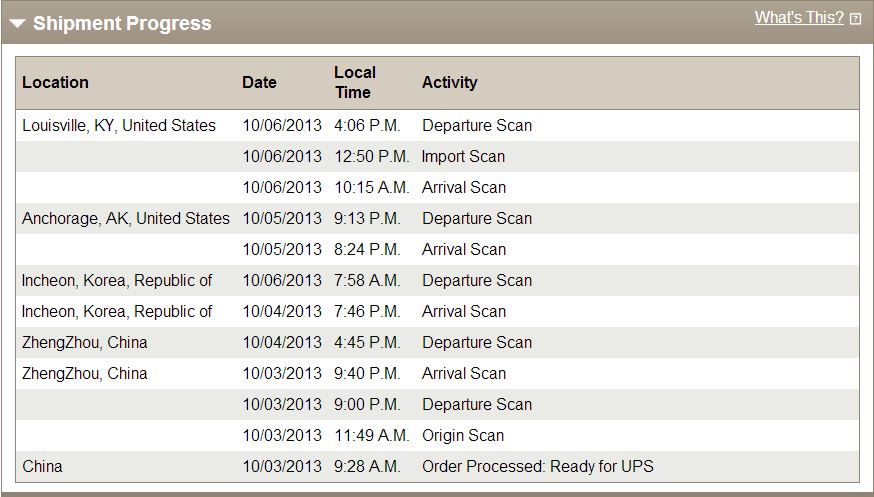Click the China location cell in last row
The width and height of the screenshot is (874, 497).
(42, 466)
